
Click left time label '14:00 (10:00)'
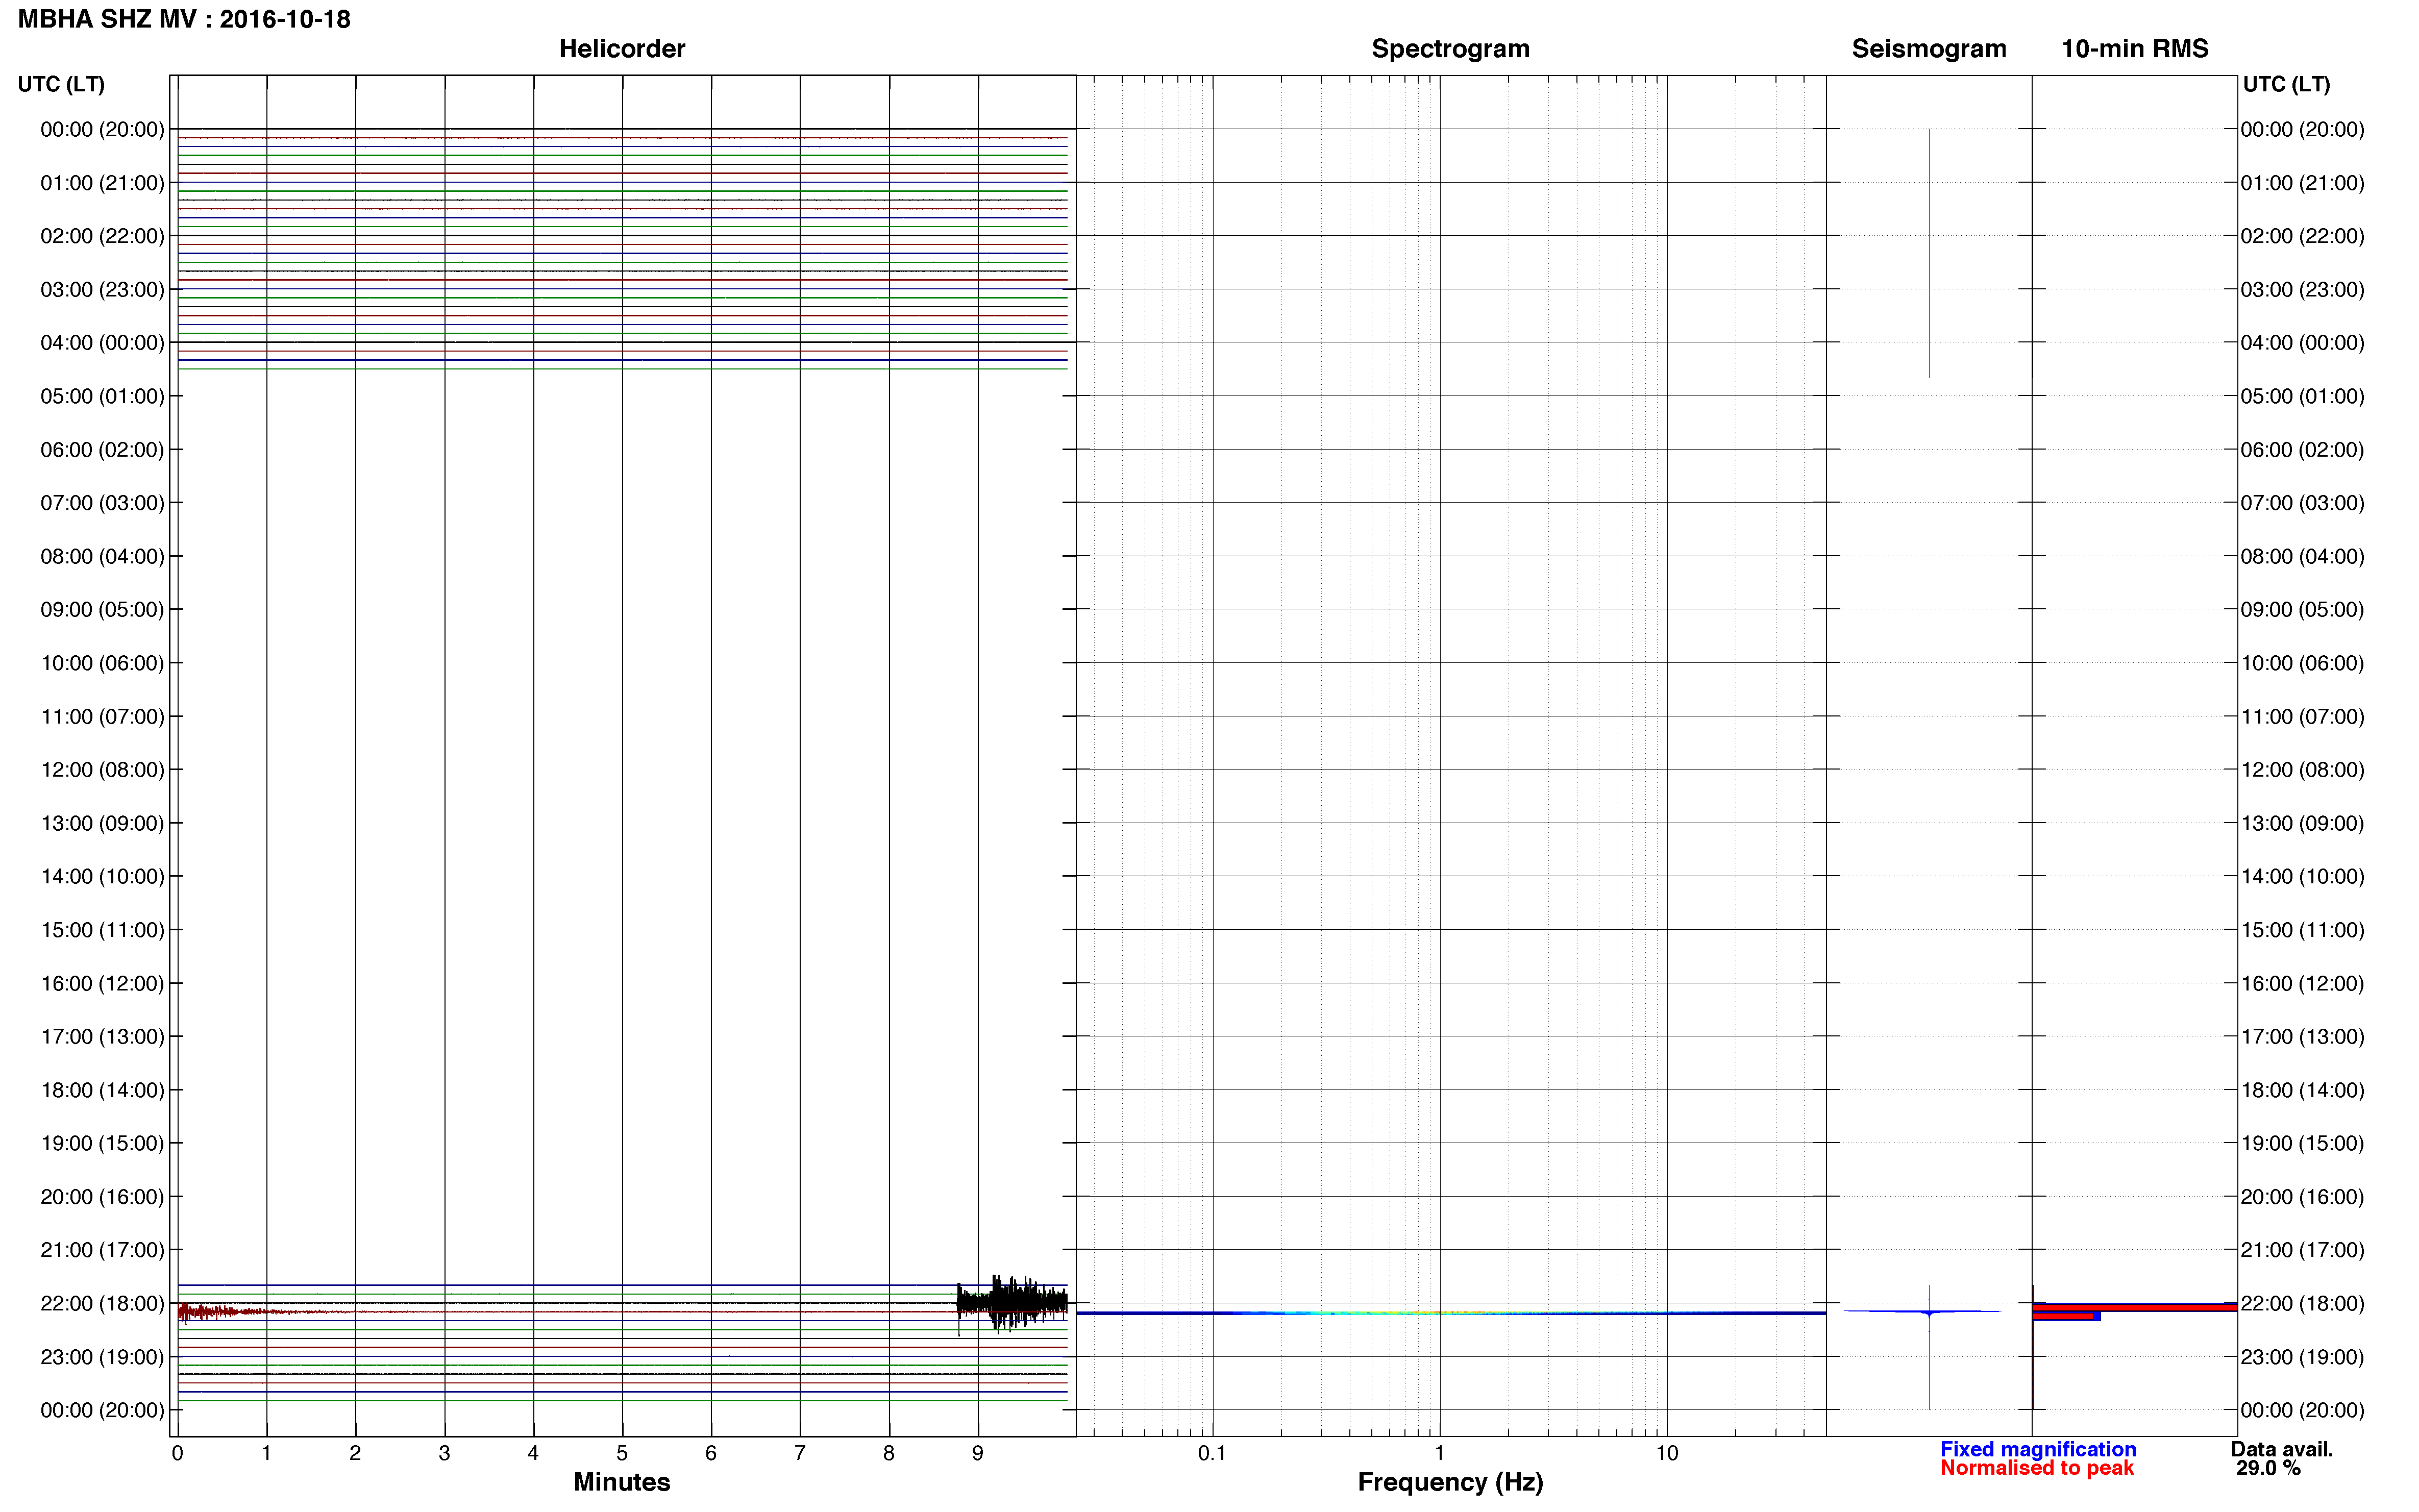click(x=102, y=877)
